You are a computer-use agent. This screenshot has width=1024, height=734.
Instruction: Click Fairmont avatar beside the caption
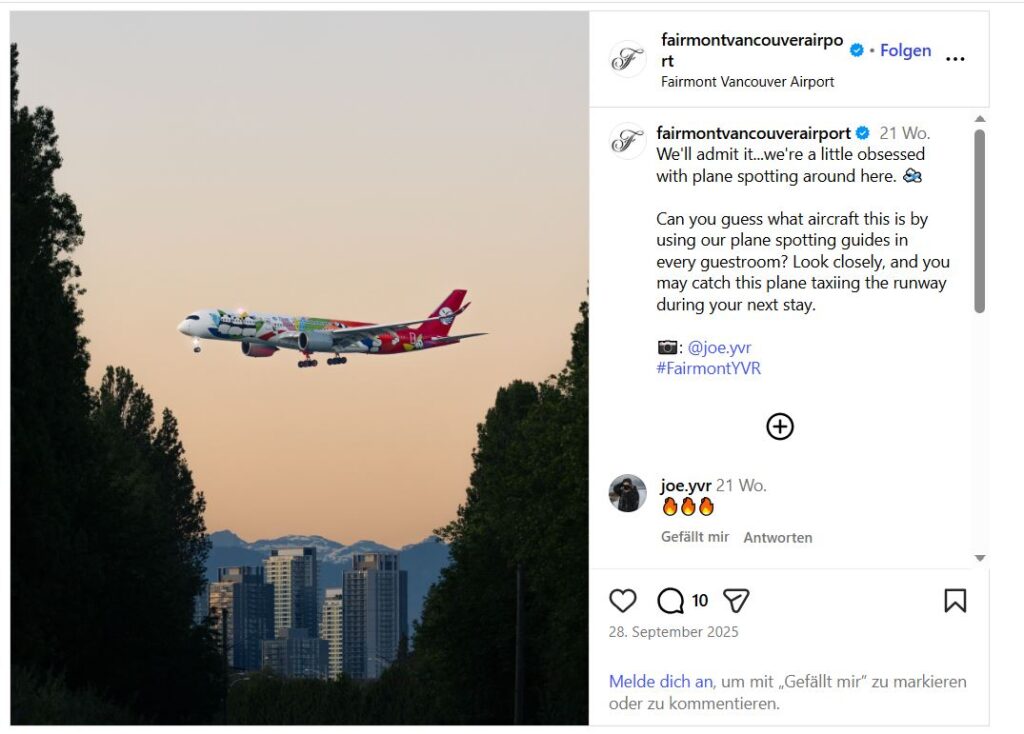628,141
